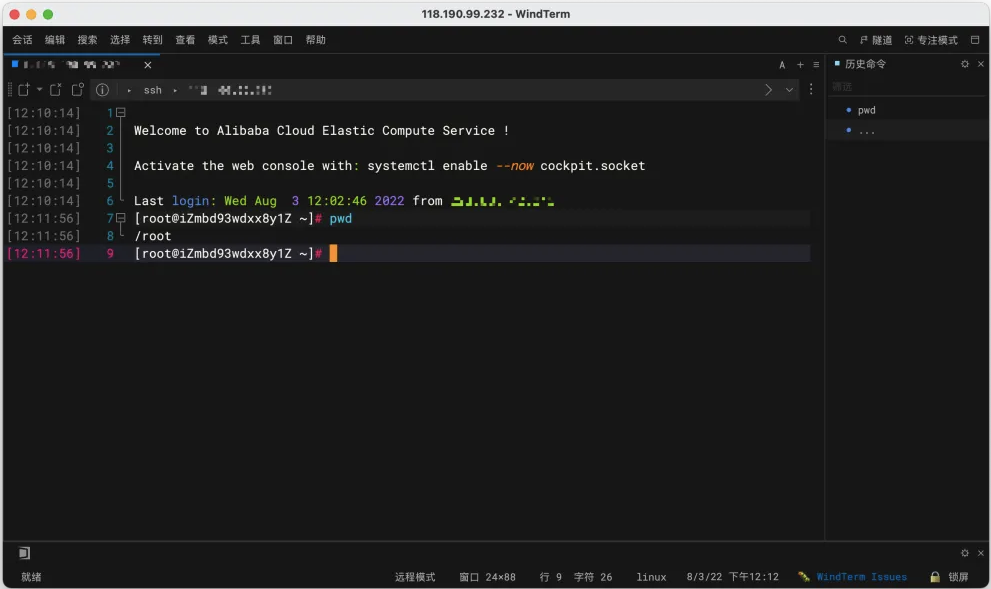The width and height of the screenshot is (991, 589).
Task: Collapse the fold marker at line 1
Action: (x=121, y=112)
